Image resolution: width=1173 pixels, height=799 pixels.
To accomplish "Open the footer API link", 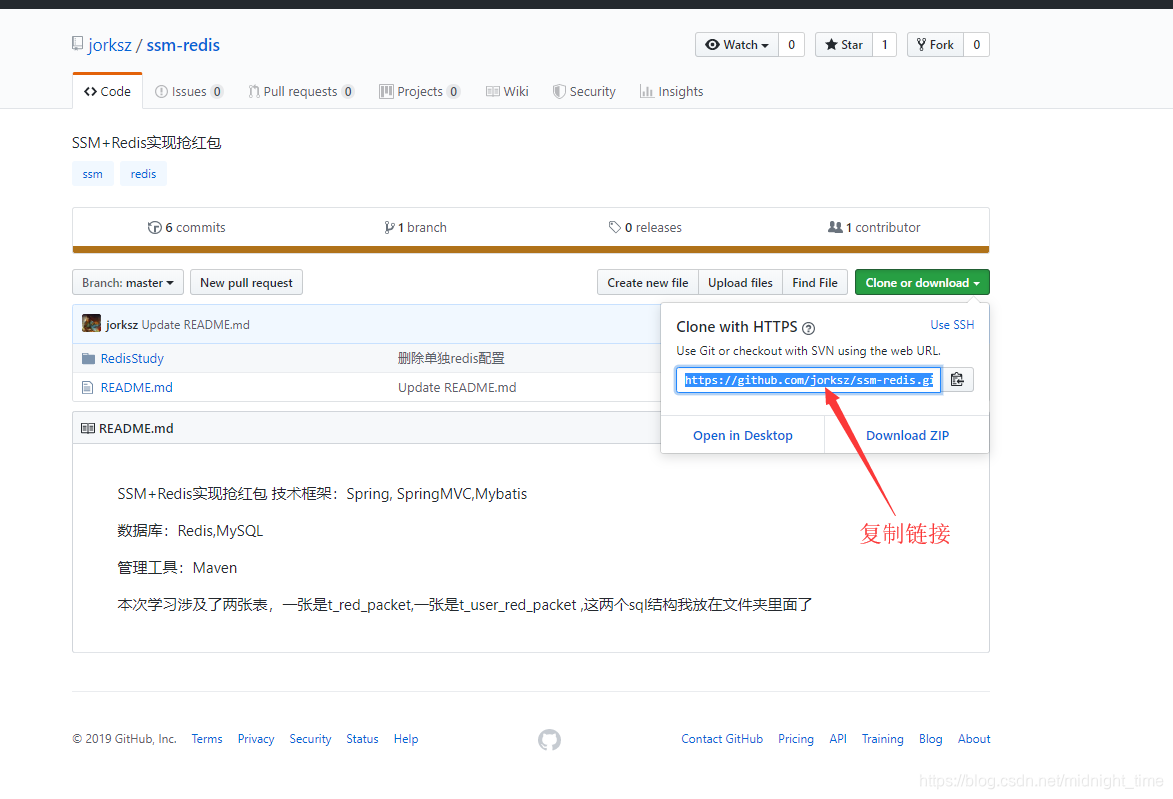I will pos(838,739).
